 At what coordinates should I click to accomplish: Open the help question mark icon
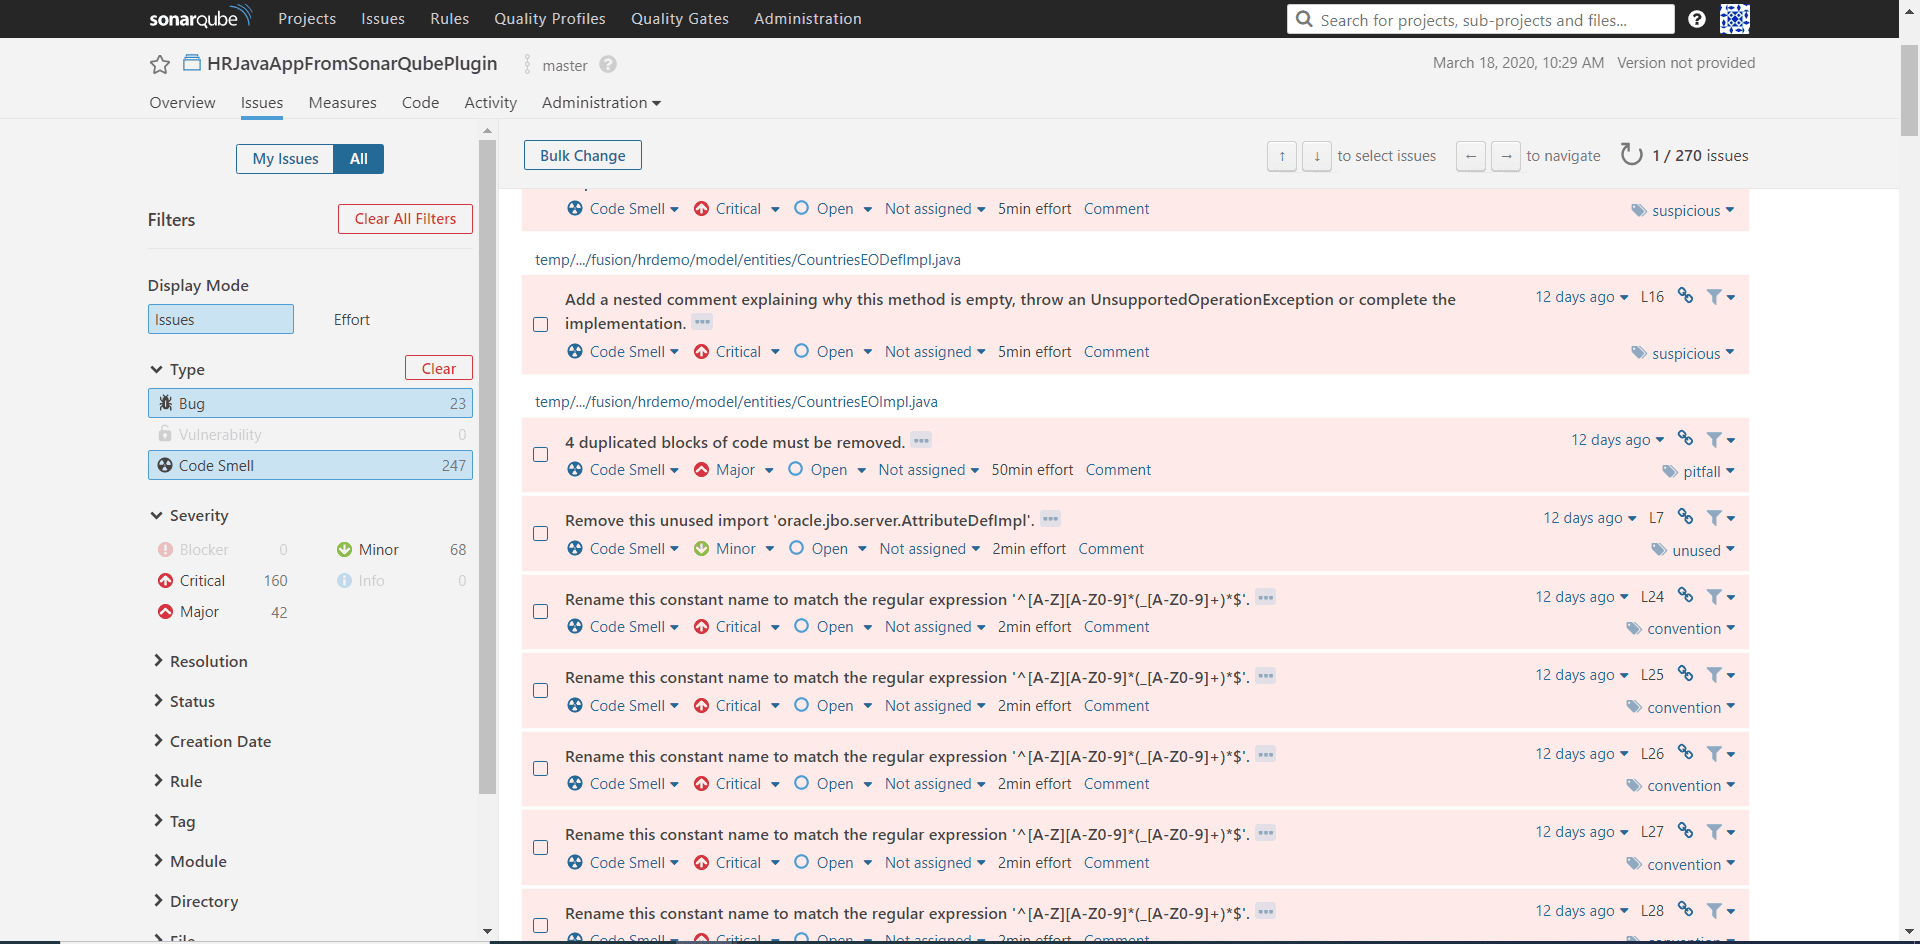tap(1697, 19)
